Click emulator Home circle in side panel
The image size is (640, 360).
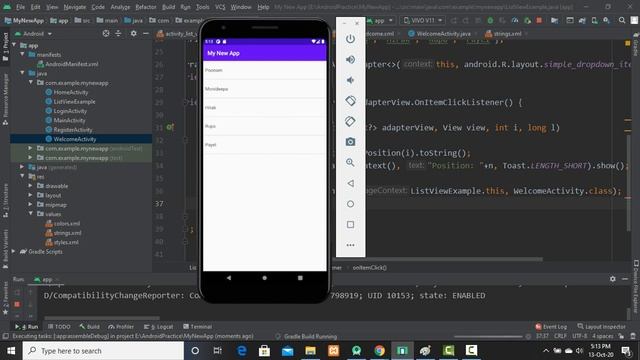point(350,204)
